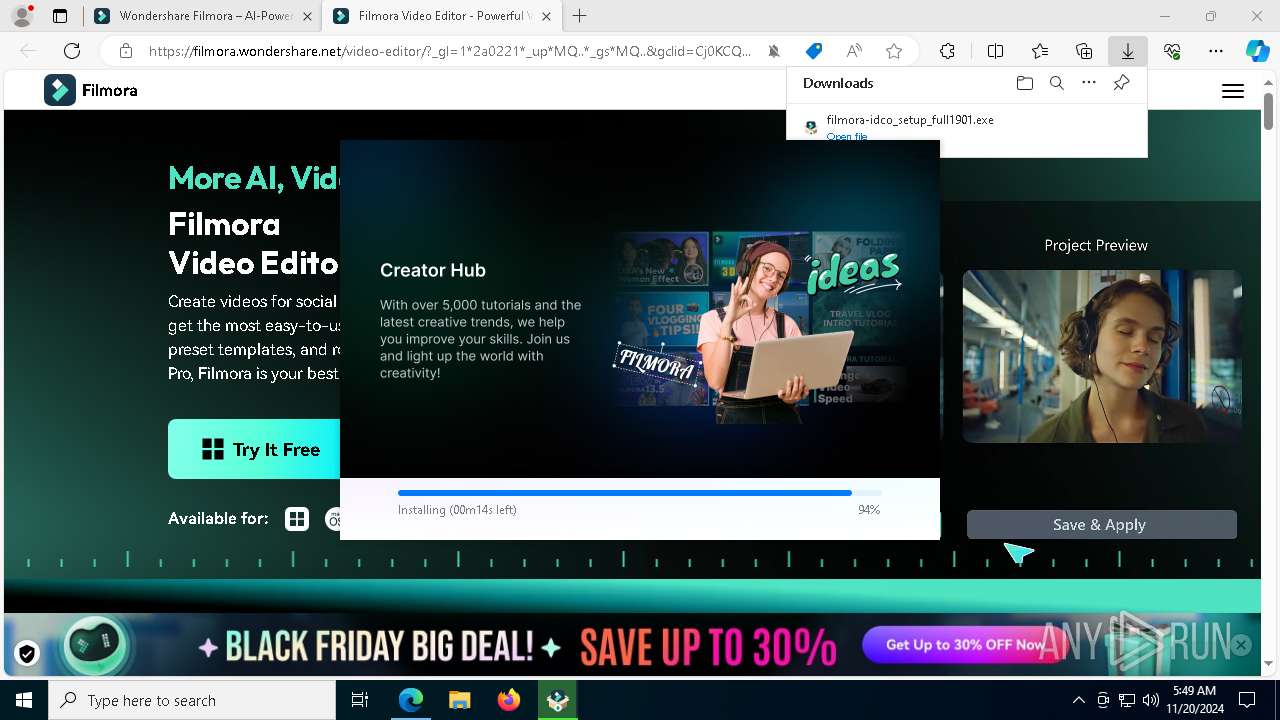The height and width of the screenshot is (720, 1280).
Task: Click Get Up to 30% OFF Now
Action: point(965,645)
